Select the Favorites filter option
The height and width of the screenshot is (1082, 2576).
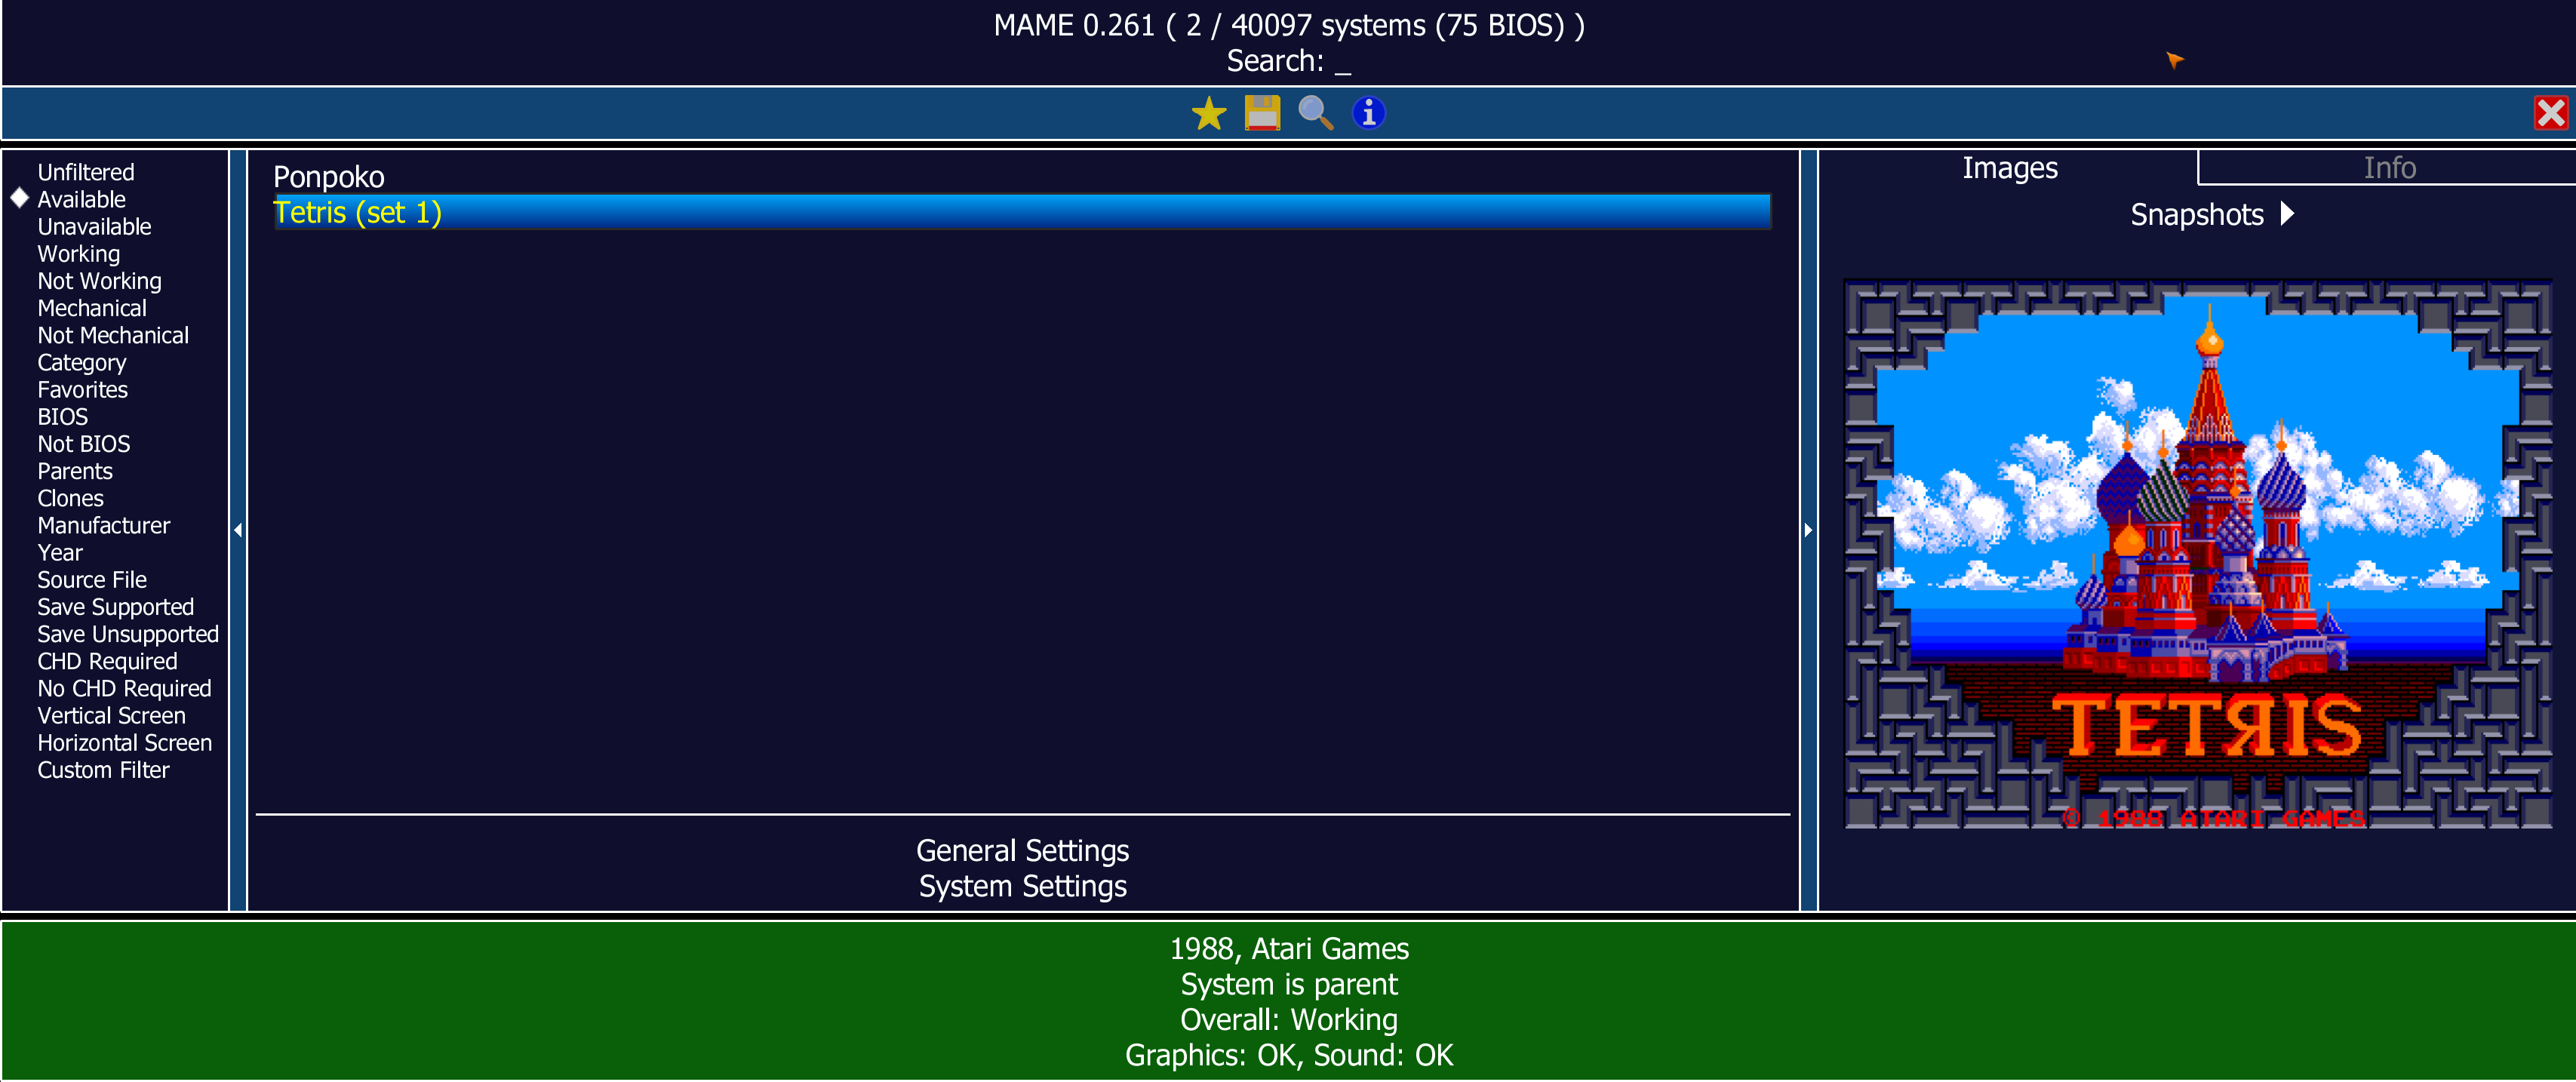(82, 390)
